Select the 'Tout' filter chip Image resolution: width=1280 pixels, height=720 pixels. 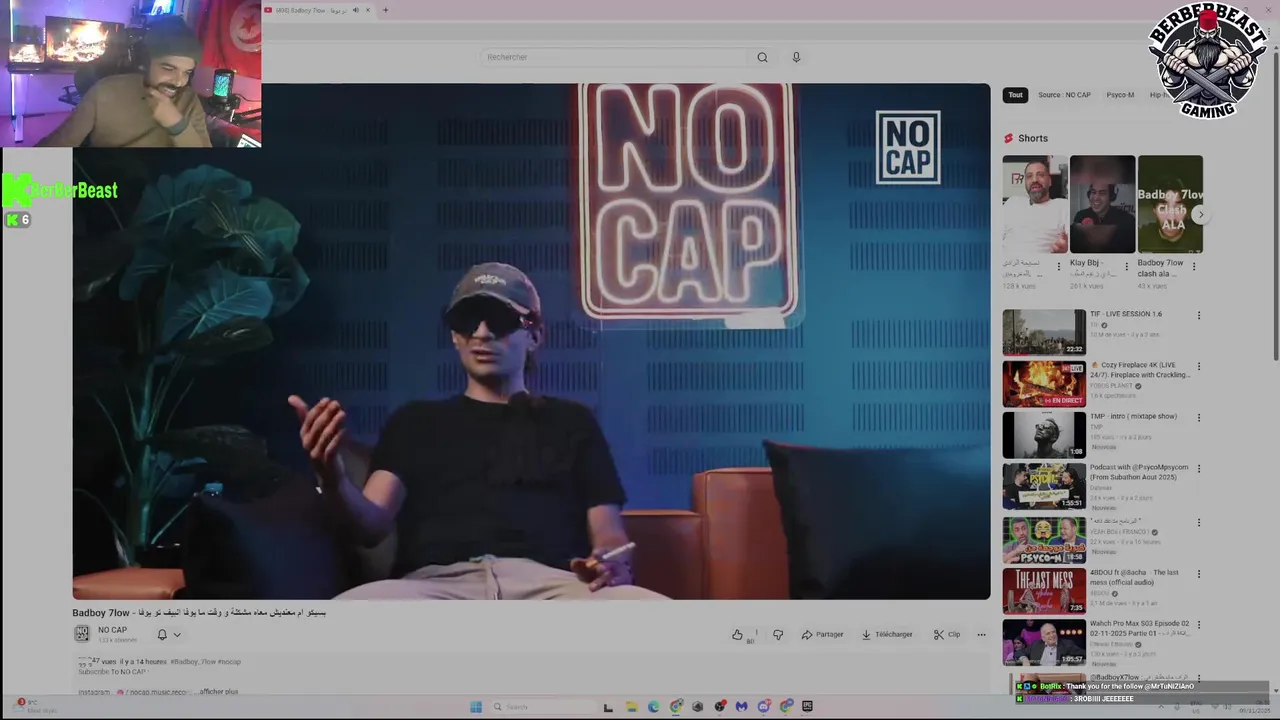coord(1015,95)
